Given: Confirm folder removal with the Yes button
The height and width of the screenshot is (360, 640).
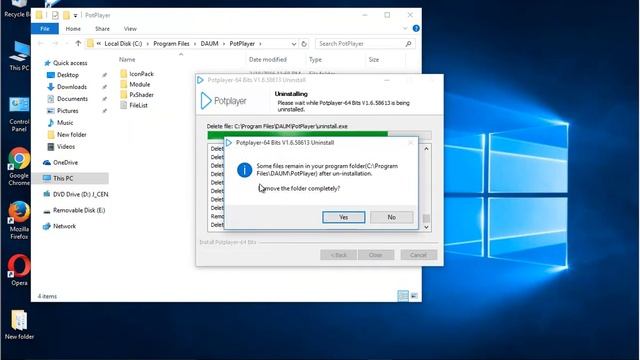Looking at the screenshot, I should point(344,217).
